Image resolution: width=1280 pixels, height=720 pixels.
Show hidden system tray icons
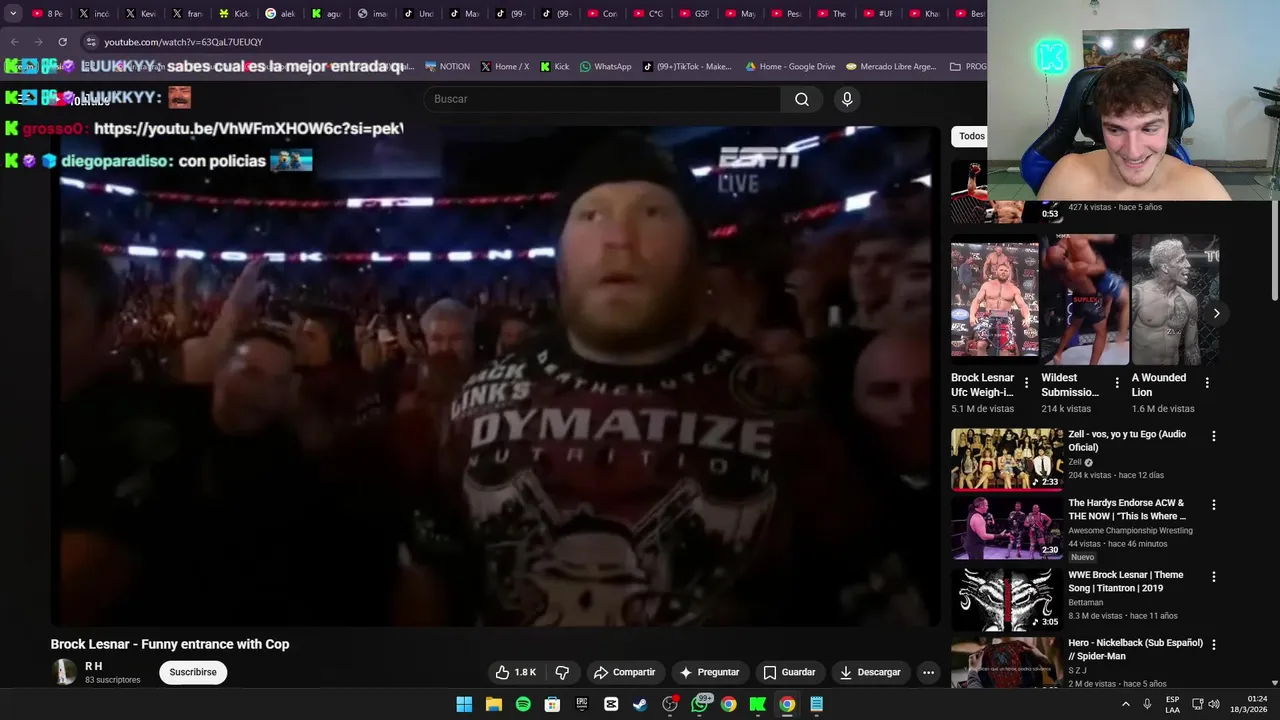click(x=1125, y=704)
